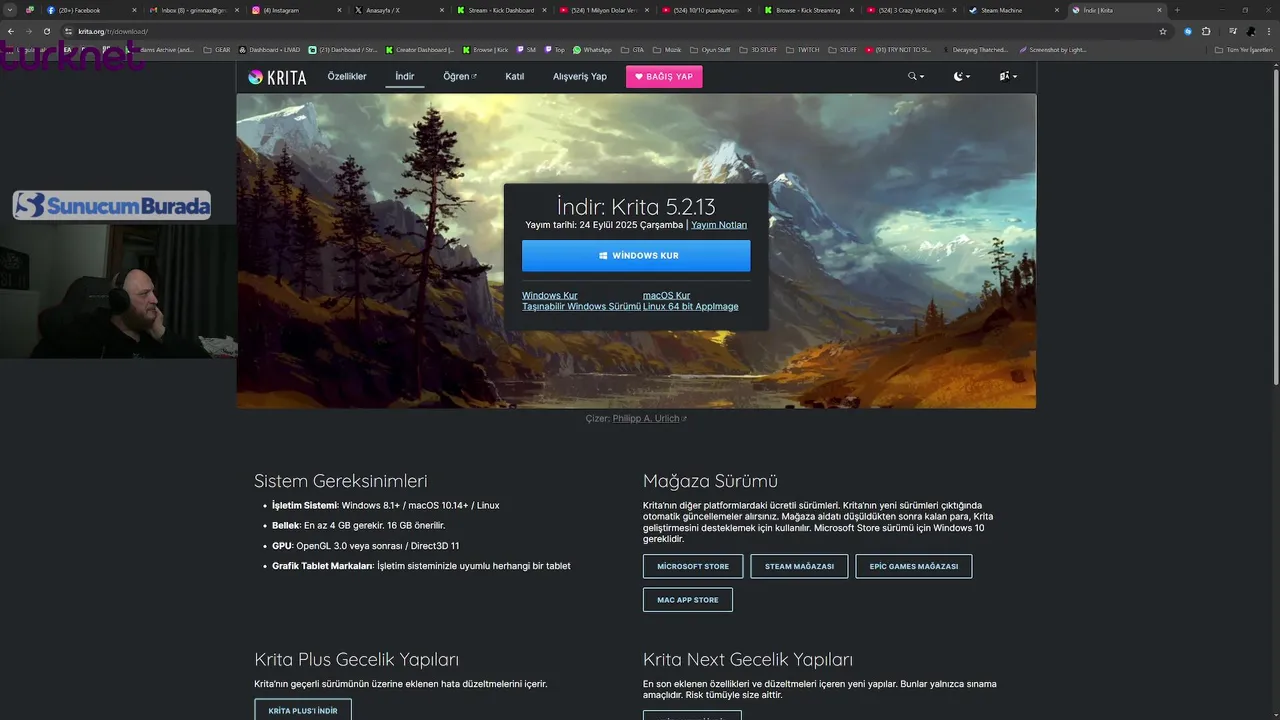Screen dimensions: 1280x720
Task: Reload the page with the refresh icon
Action: pos(46,31)
